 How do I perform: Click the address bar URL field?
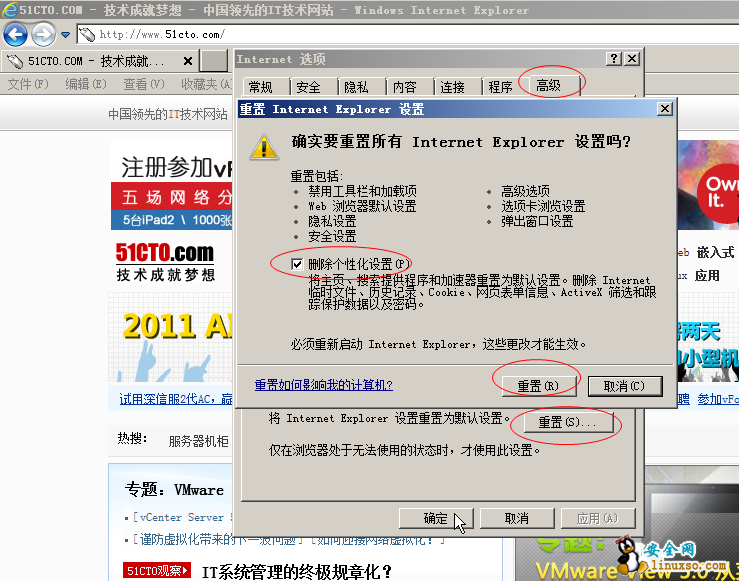[x=410, y=34]
